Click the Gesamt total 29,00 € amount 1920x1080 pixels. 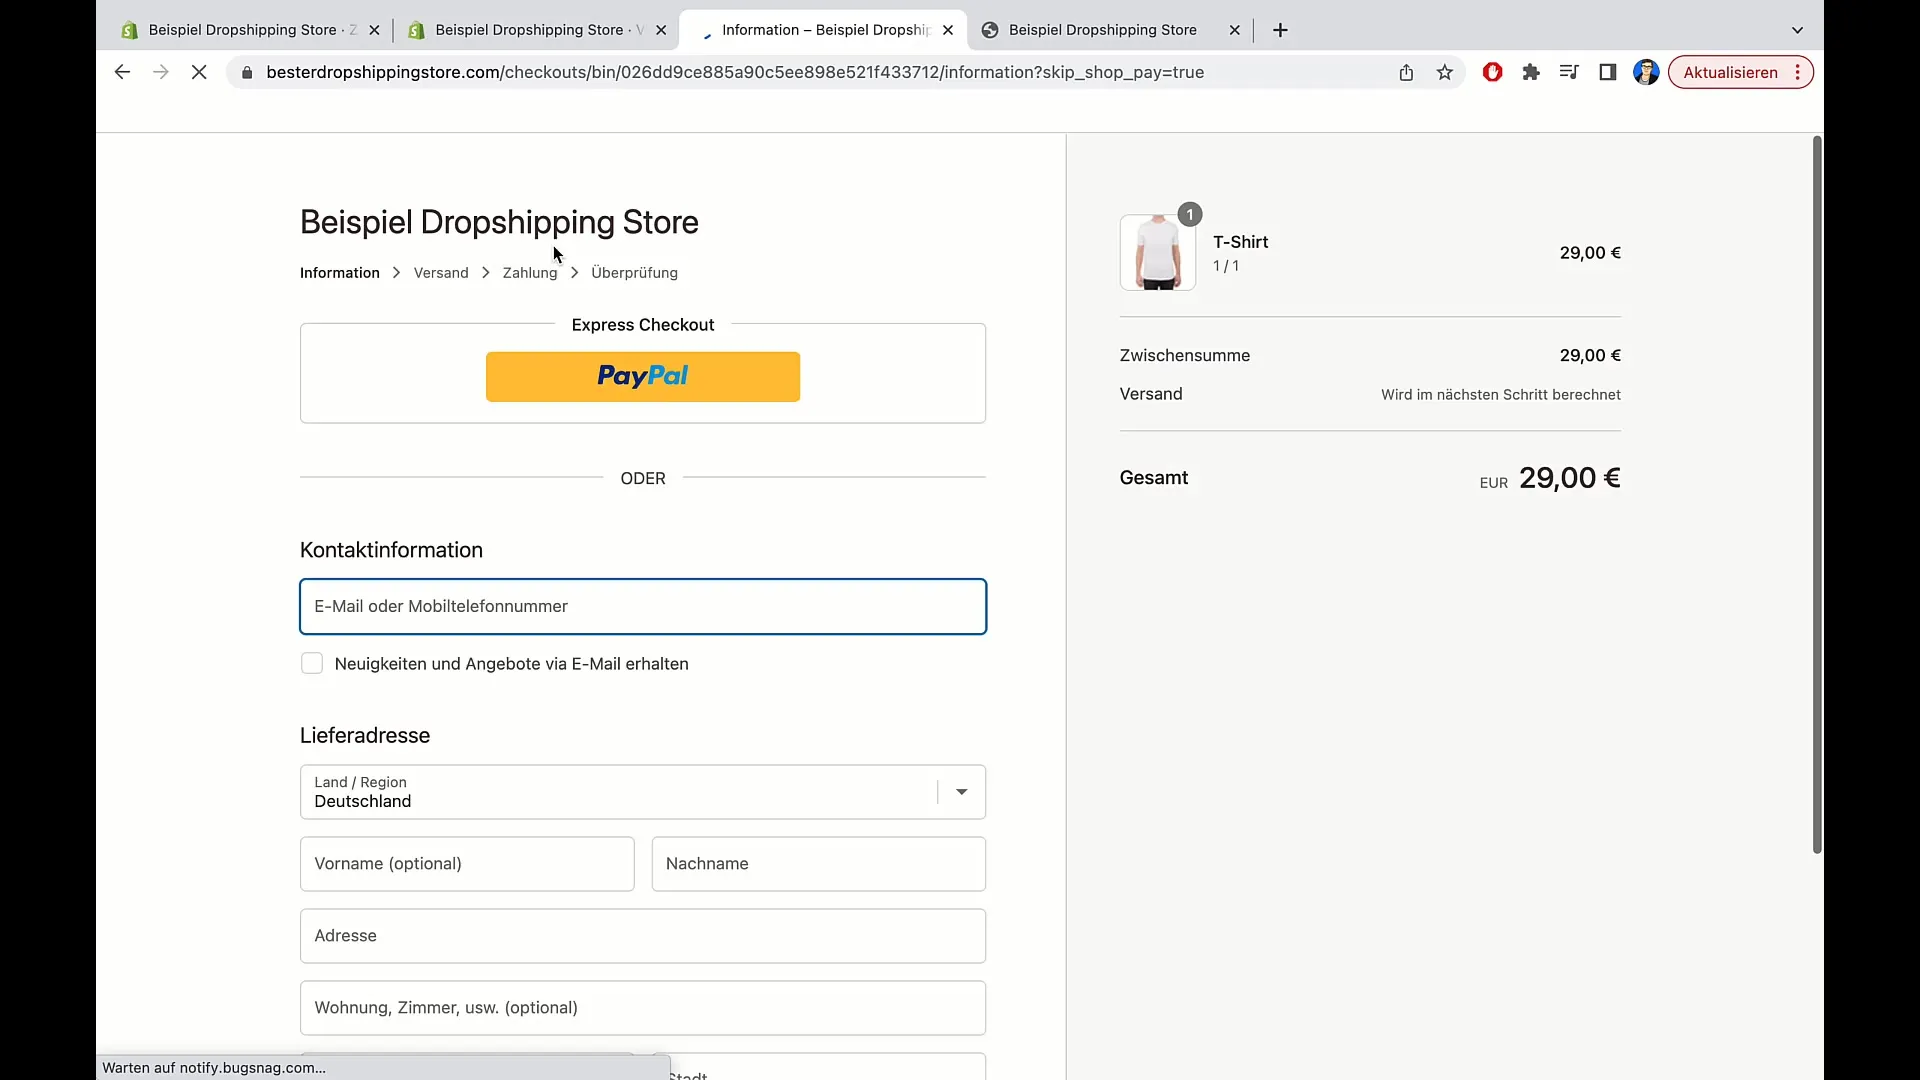click(1570, 478)
